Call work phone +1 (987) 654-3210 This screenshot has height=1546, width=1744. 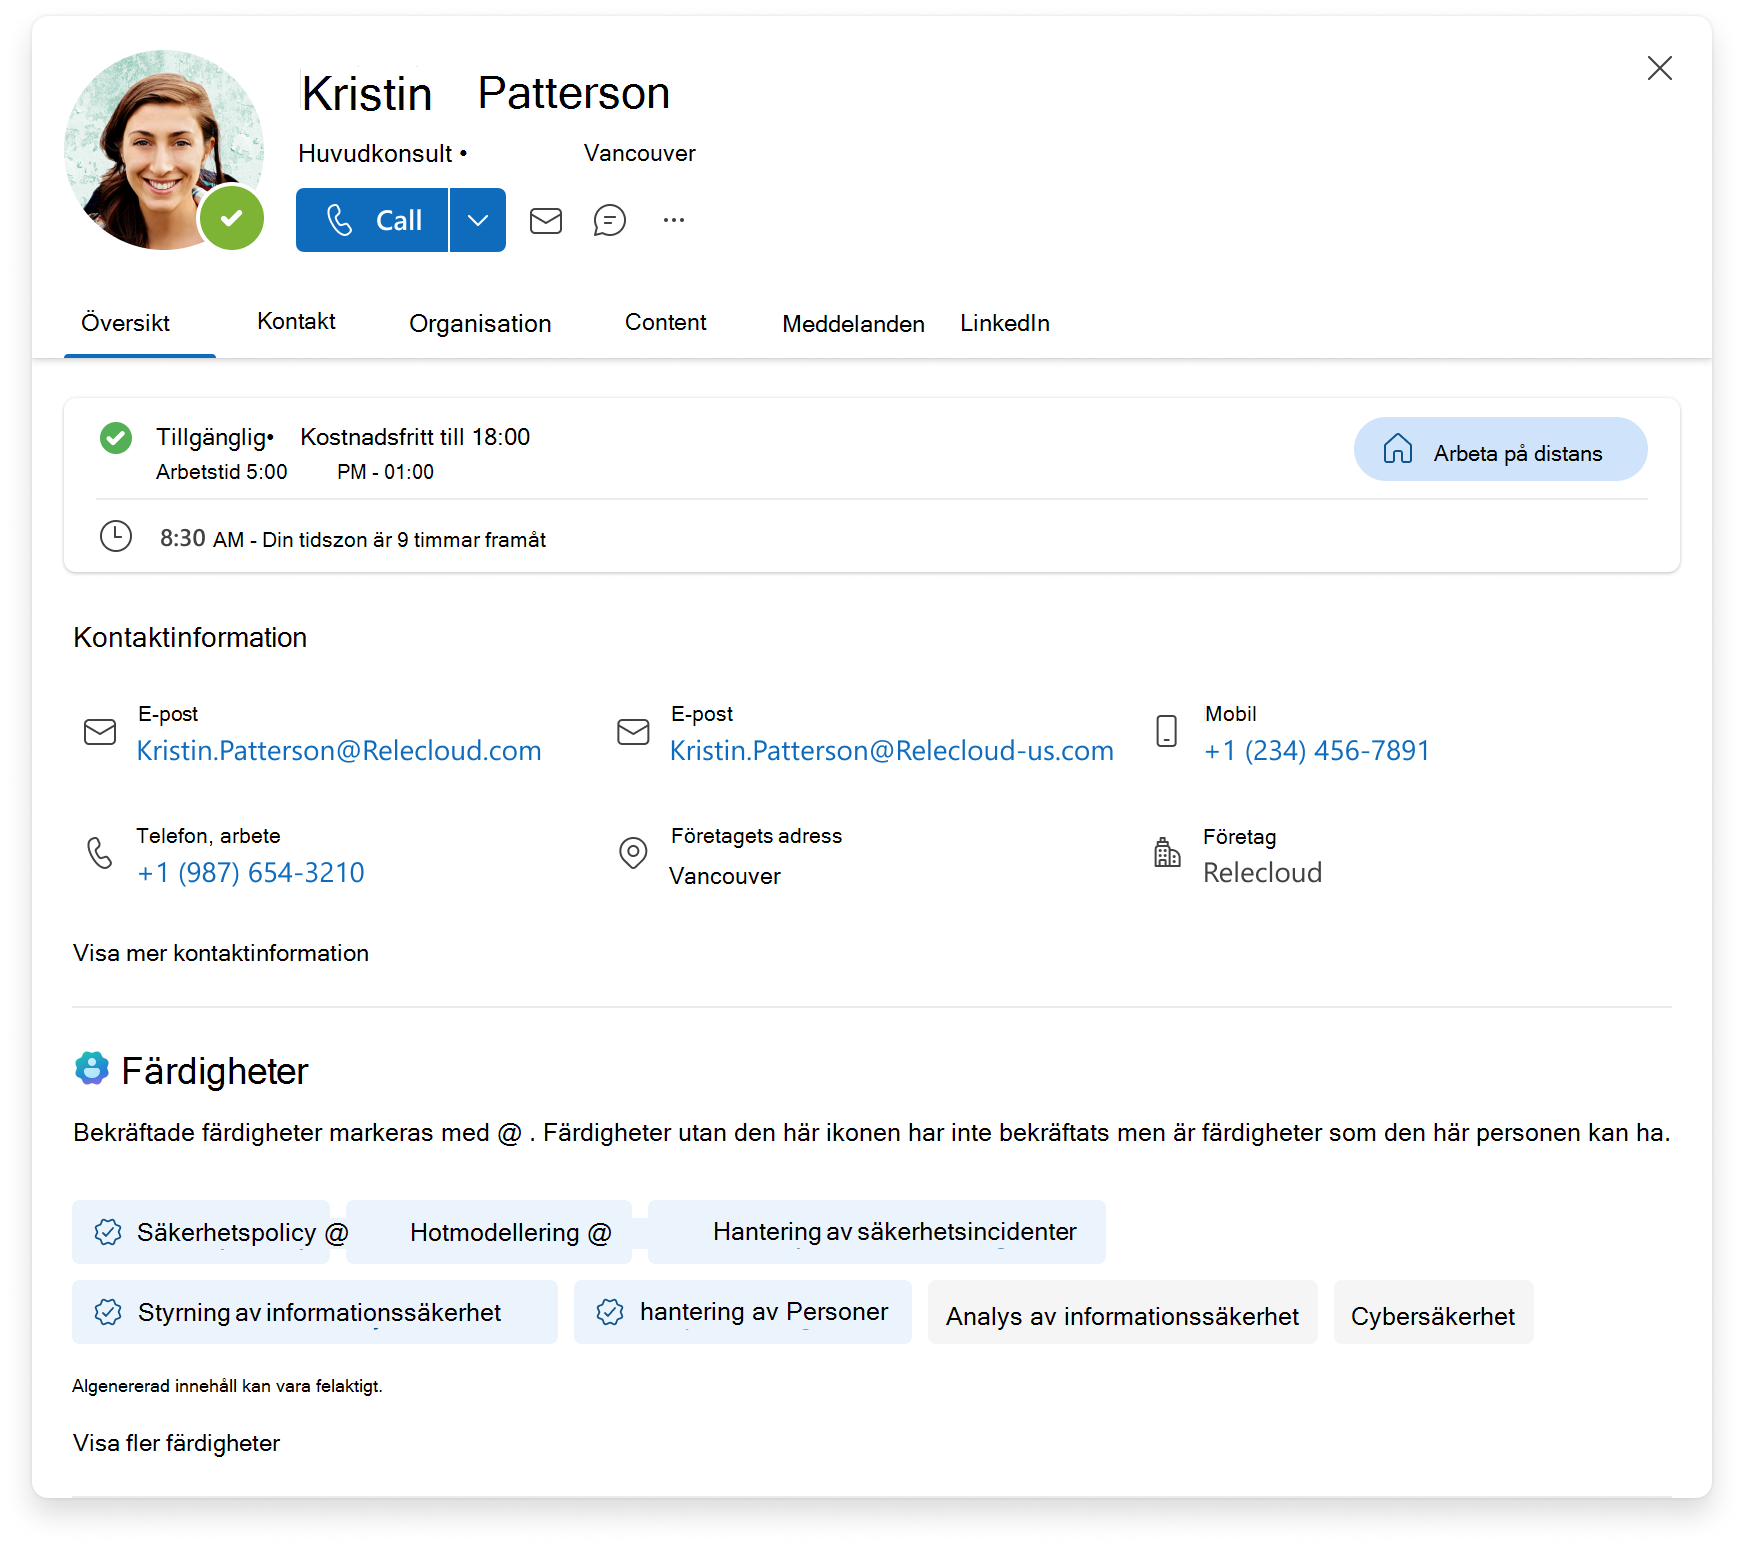[x=251, y=872]
